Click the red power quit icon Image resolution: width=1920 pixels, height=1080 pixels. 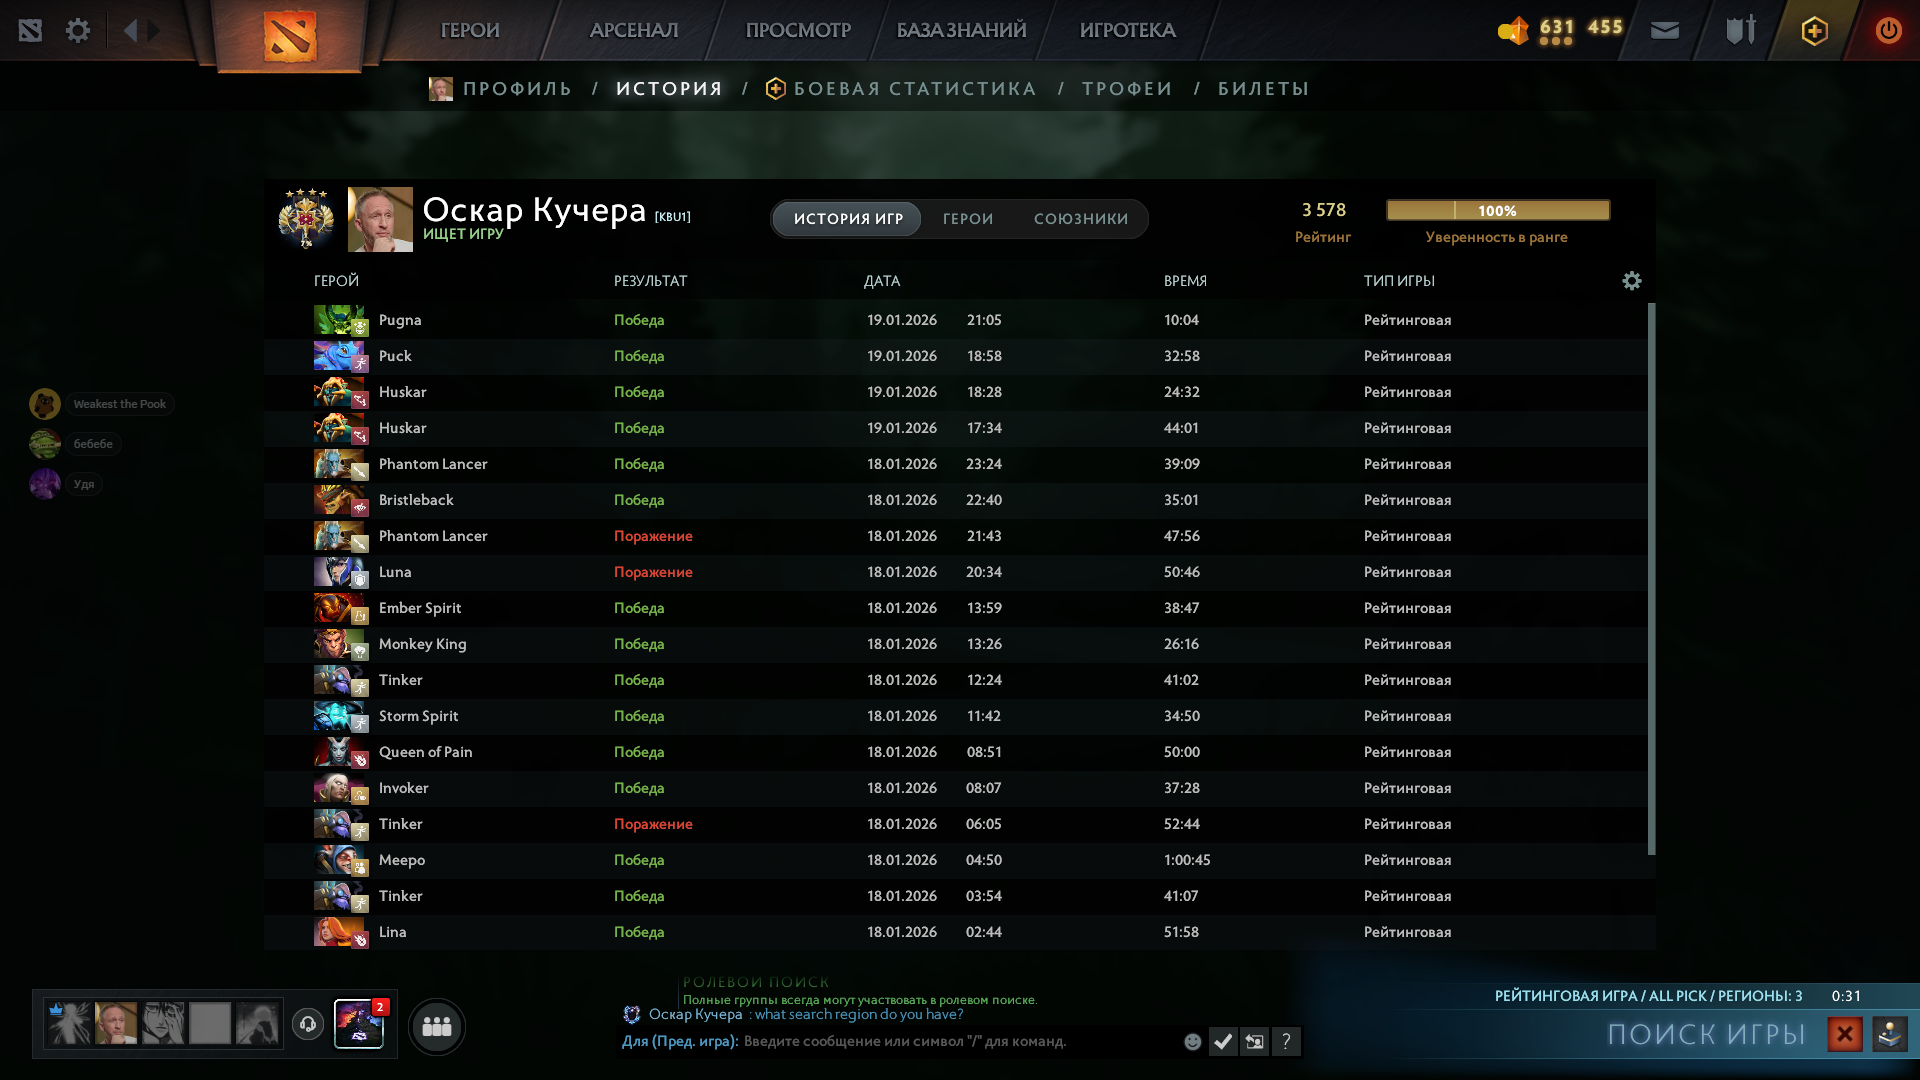click(1888, 30)
